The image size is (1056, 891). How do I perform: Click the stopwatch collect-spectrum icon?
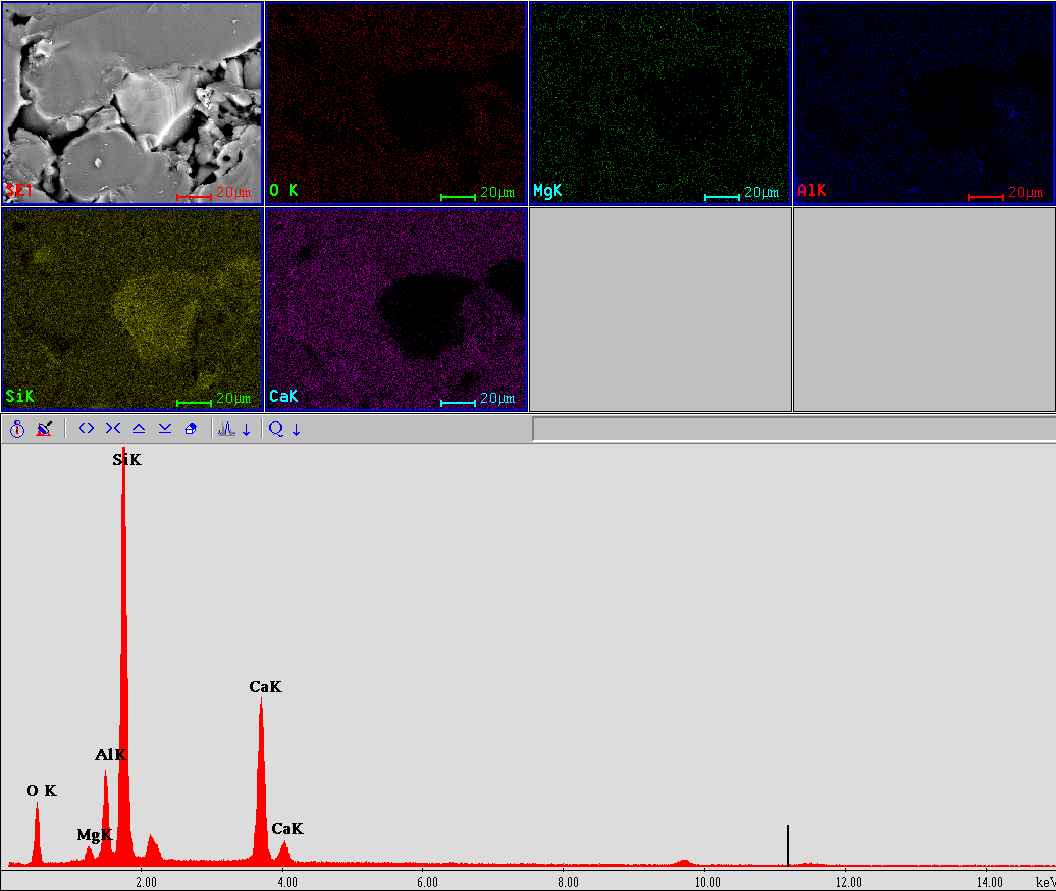point(17,429)
